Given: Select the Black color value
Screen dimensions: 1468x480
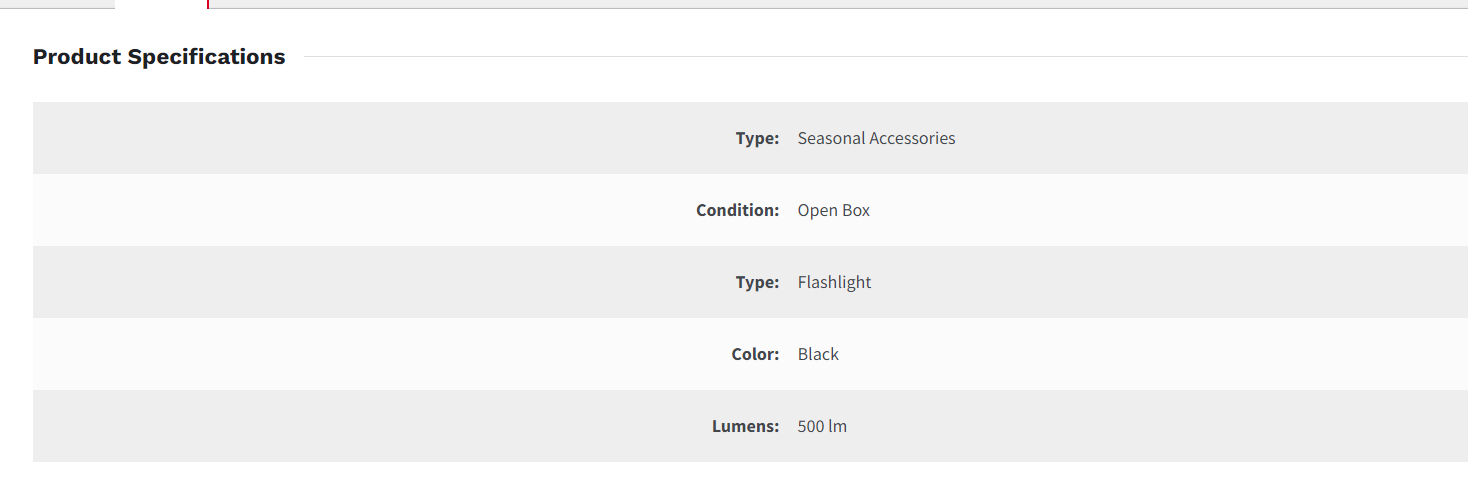Looking at the screenshot, I should coord(818,354).
